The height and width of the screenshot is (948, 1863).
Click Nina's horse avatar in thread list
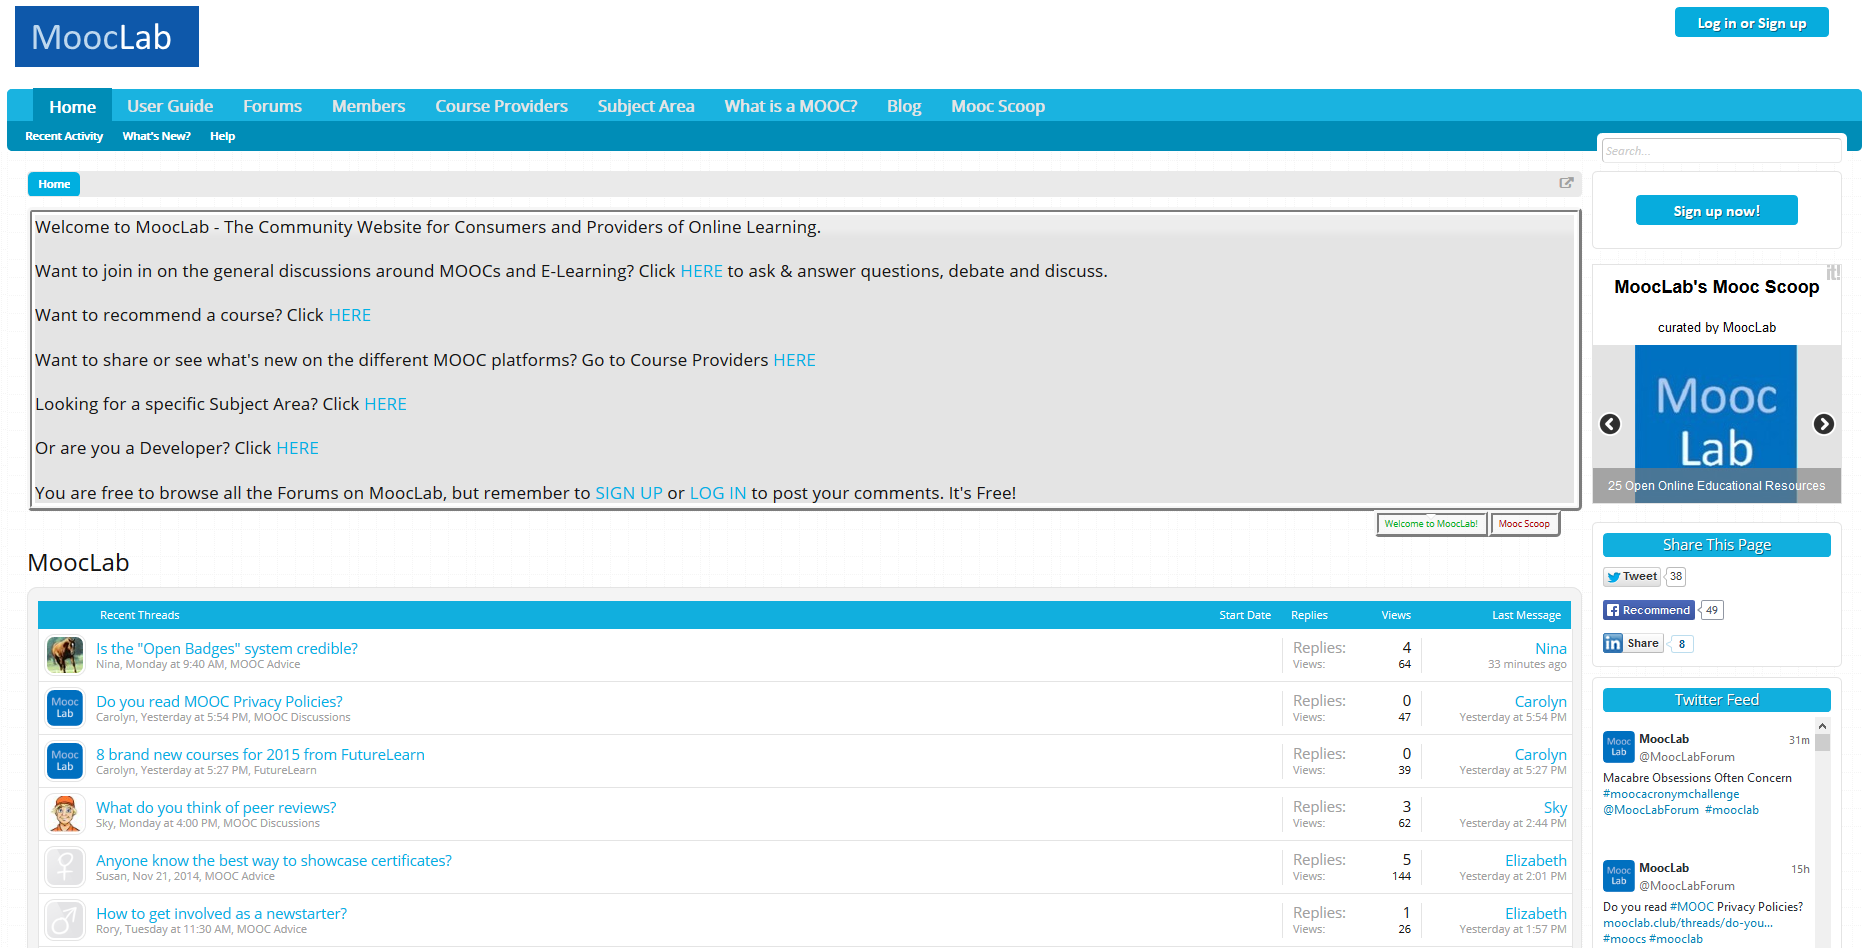tap(65, 655)
